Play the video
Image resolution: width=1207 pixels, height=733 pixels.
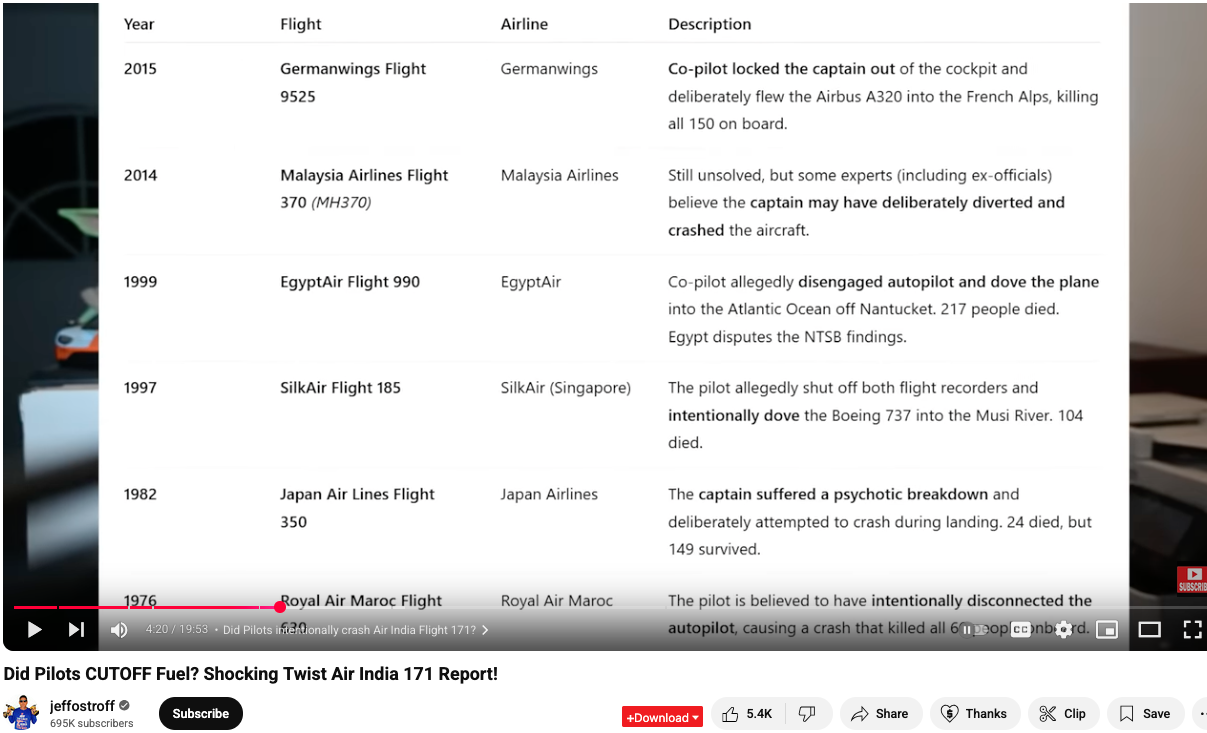34,629
